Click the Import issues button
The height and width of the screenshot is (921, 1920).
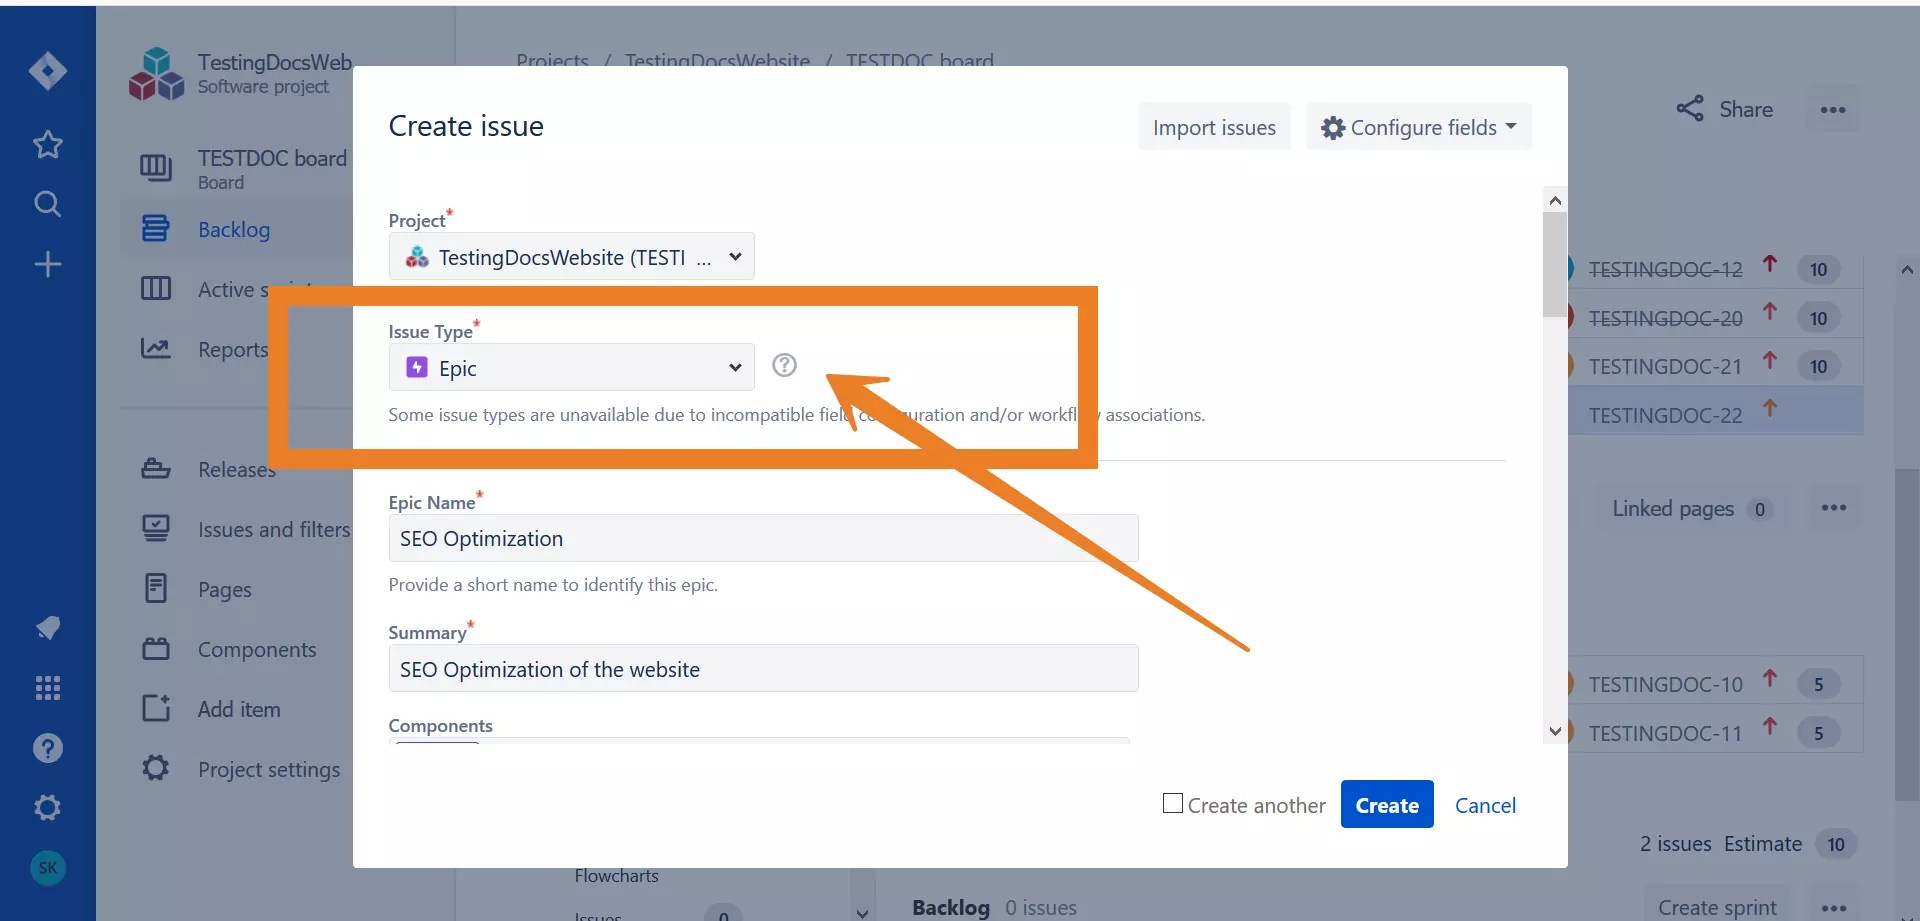pyautogui.click(x=1213, y=126)
